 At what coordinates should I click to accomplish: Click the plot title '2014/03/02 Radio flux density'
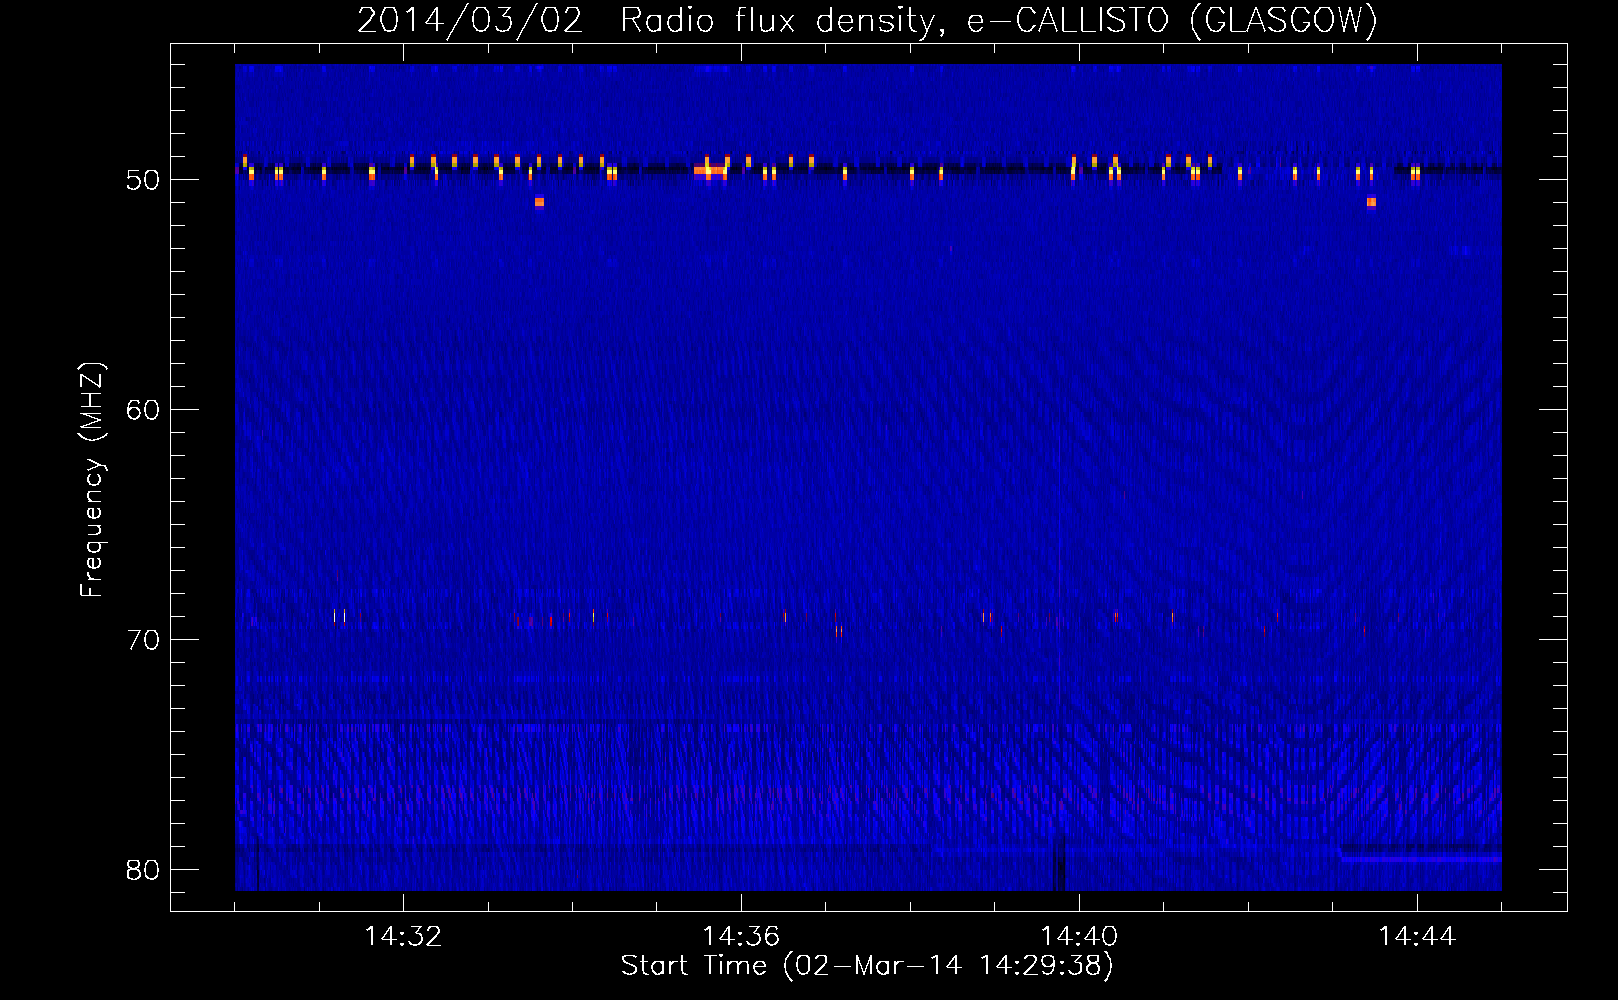(867, 20)
